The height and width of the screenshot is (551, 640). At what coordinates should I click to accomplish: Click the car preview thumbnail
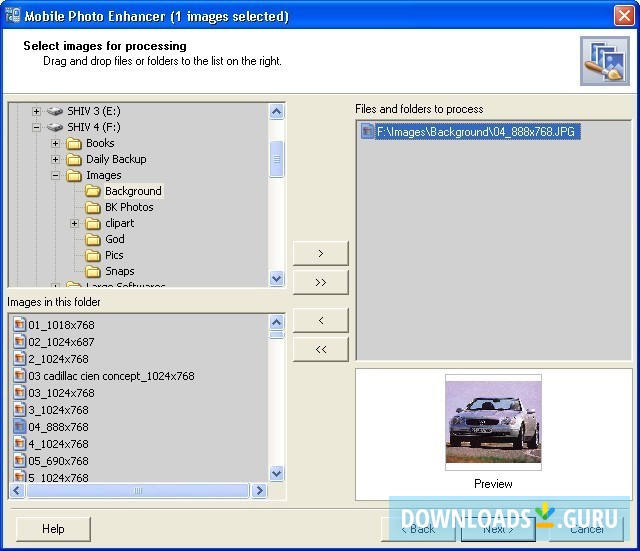click(x=493, y=422)
